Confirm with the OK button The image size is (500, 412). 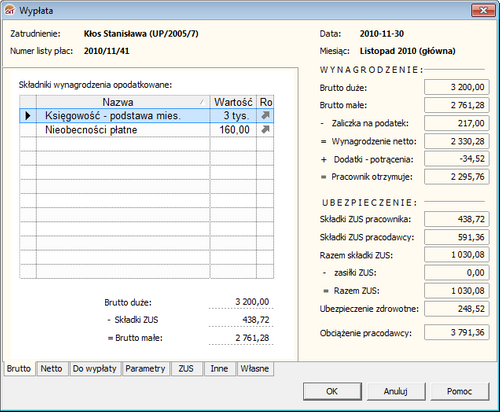tap(332, 391)
